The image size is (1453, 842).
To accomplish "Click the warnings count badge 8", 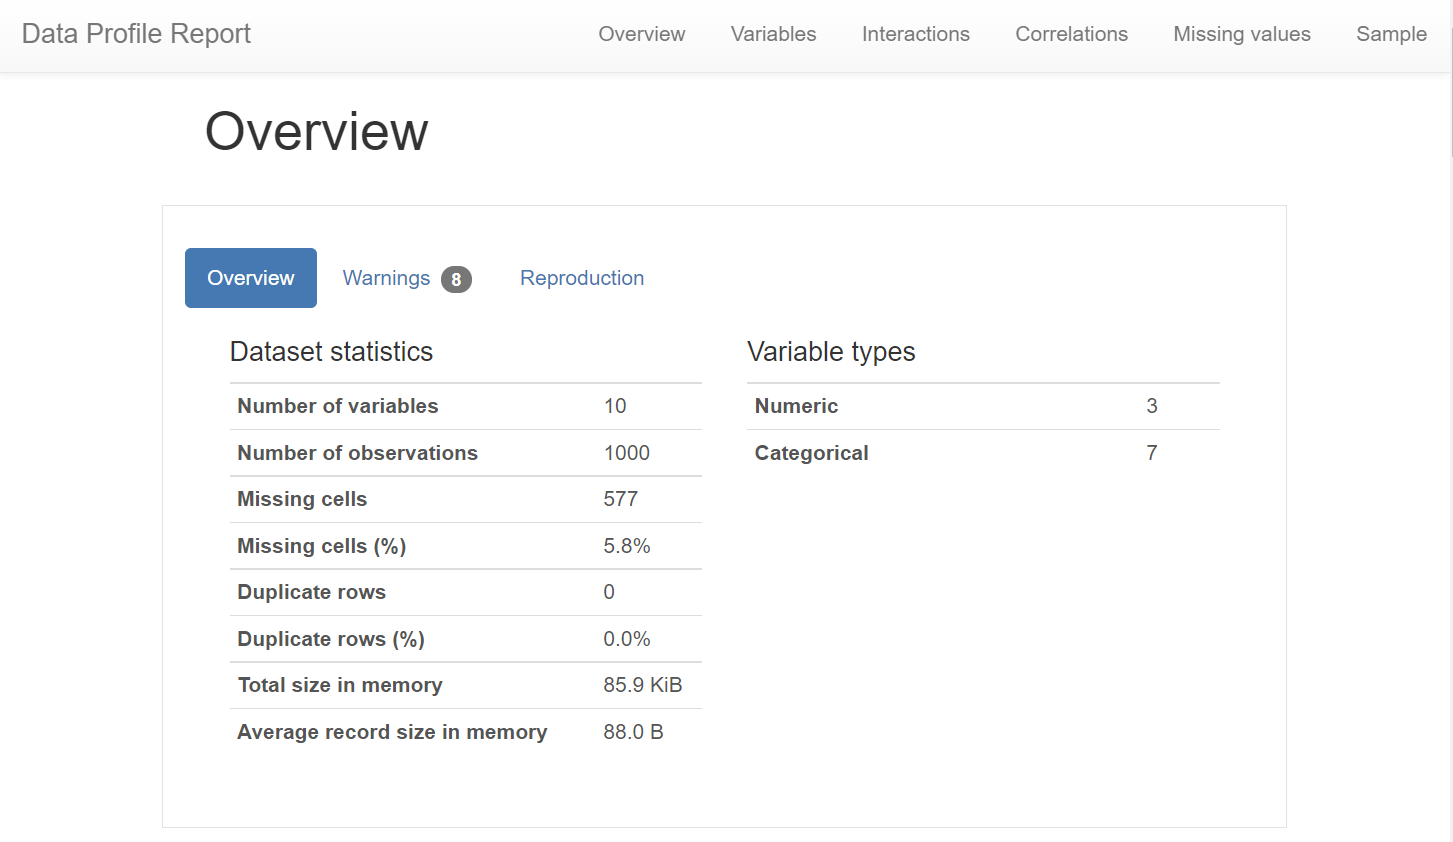I will point(456,280).
